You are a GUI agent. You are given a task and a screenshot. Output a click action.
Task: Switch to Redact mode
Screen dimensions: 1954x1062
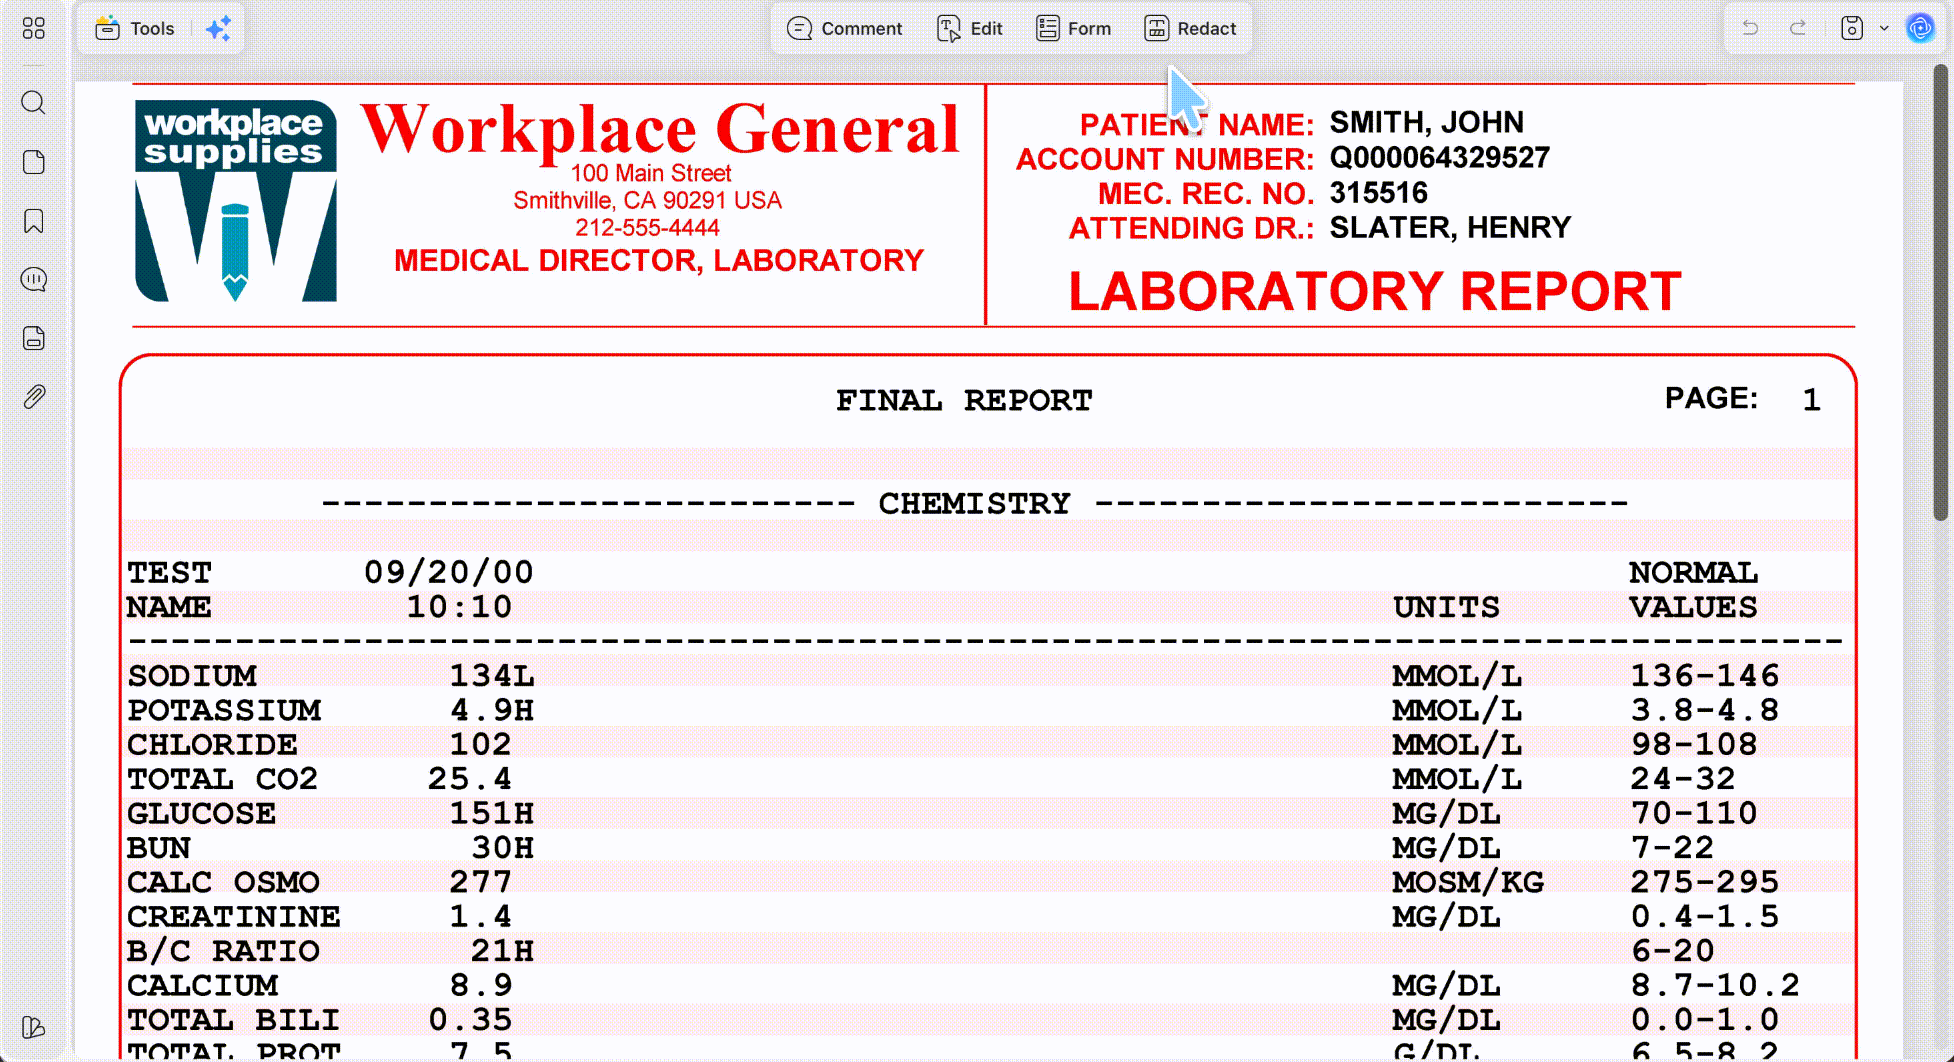tap(1191, 28)
